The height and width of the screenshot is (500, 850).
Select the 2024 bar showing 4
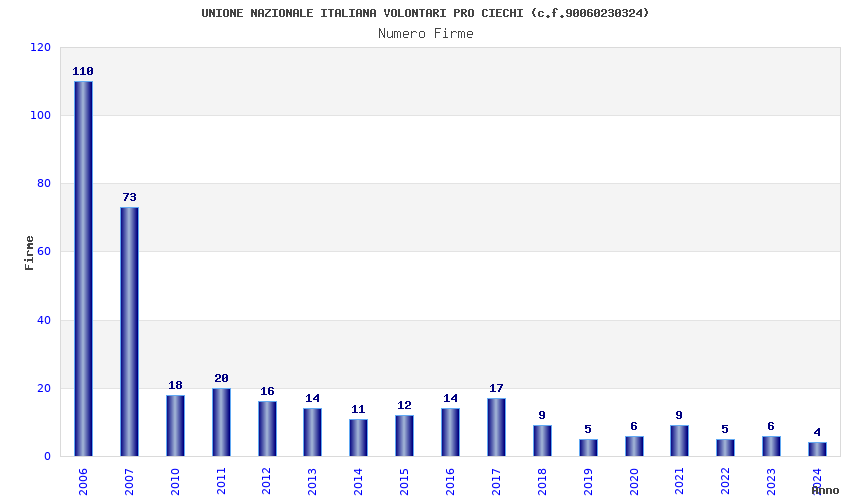(817, 450)
